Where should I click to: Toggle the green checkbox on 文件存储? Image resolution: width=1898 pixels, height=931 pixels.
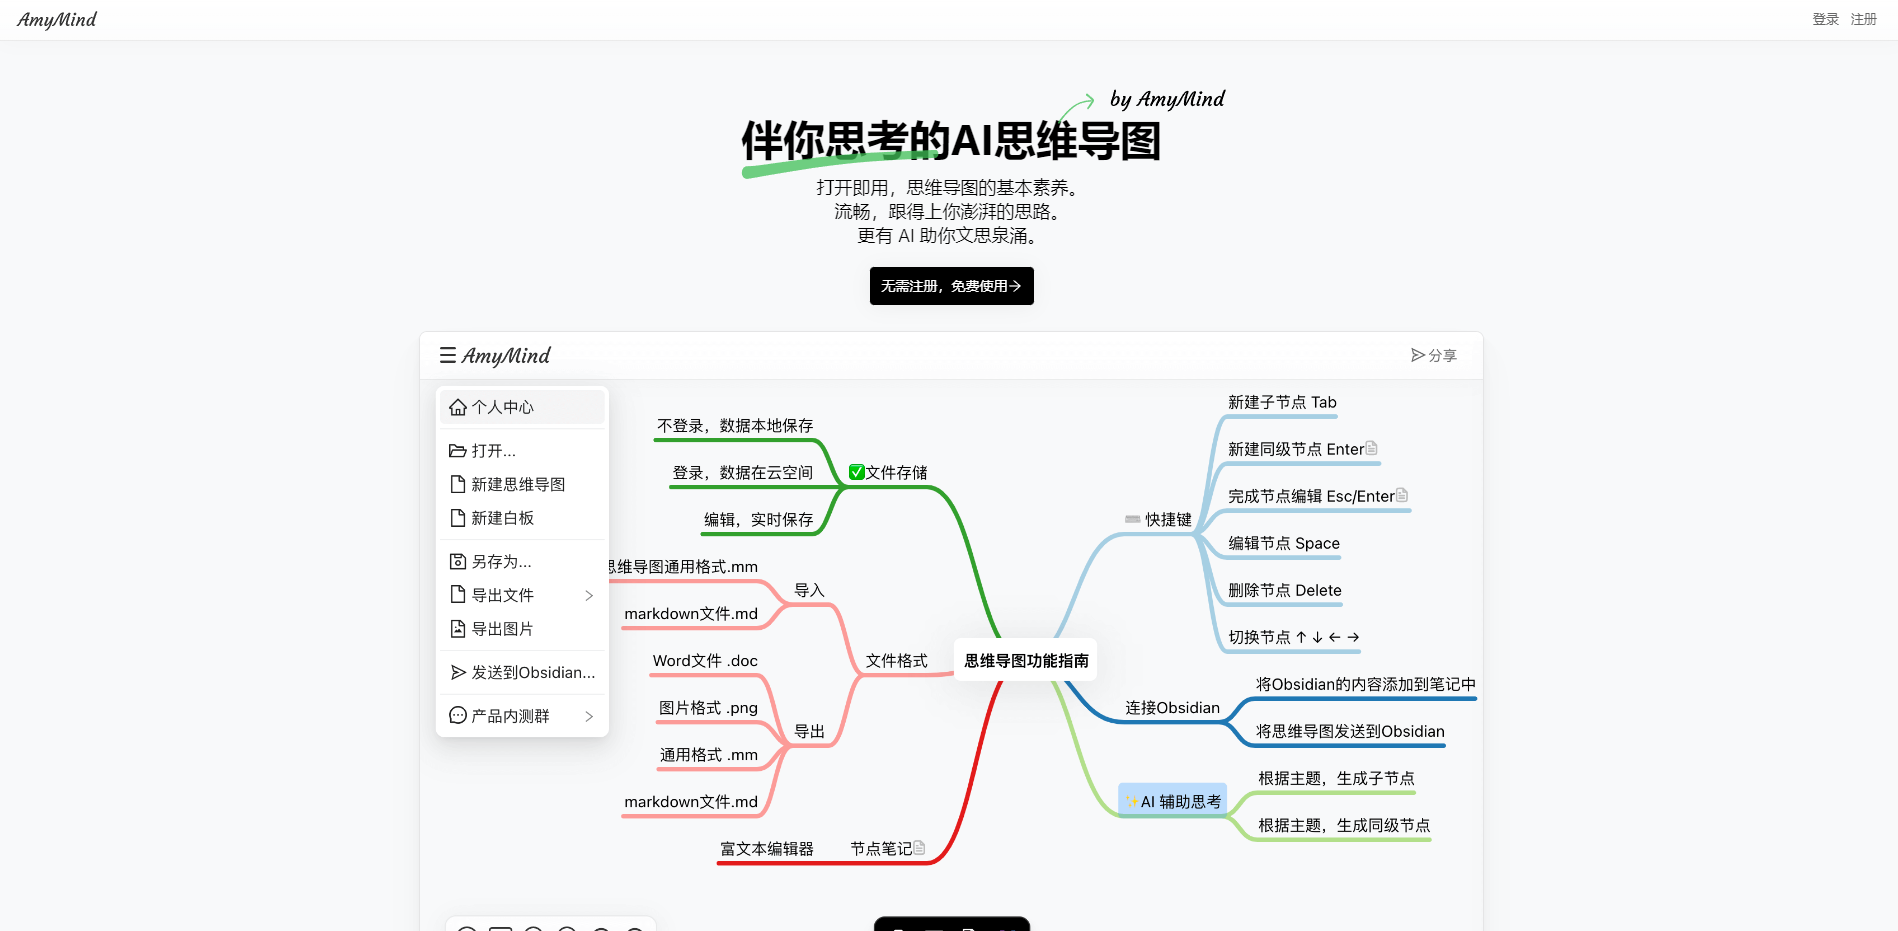tap(857, 472)
